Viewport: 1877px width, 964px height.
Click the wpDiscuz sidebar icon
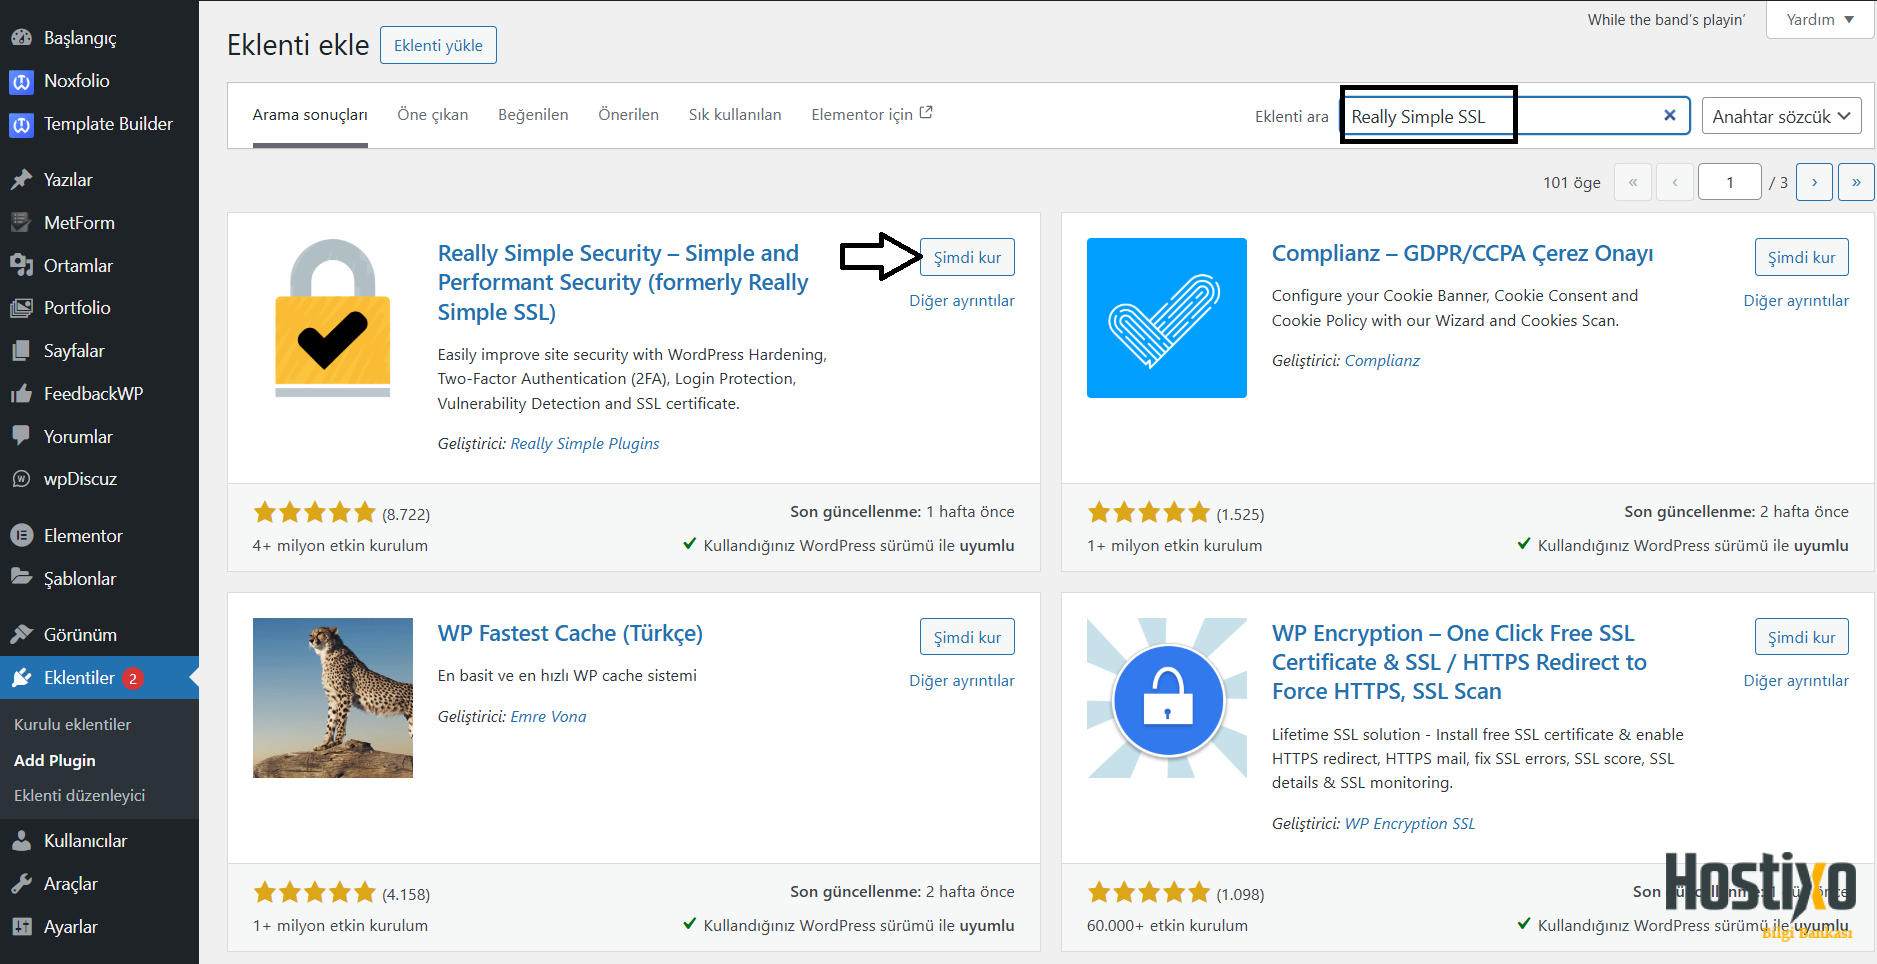21,479
